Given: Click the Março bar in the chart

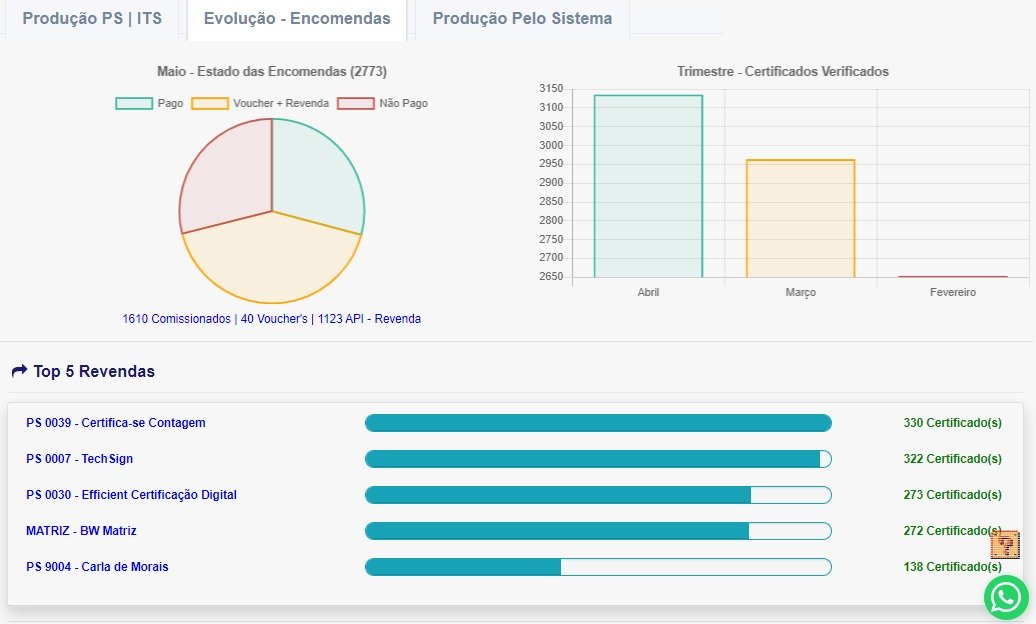Looking at the screenshot, I should click(800, 218).
